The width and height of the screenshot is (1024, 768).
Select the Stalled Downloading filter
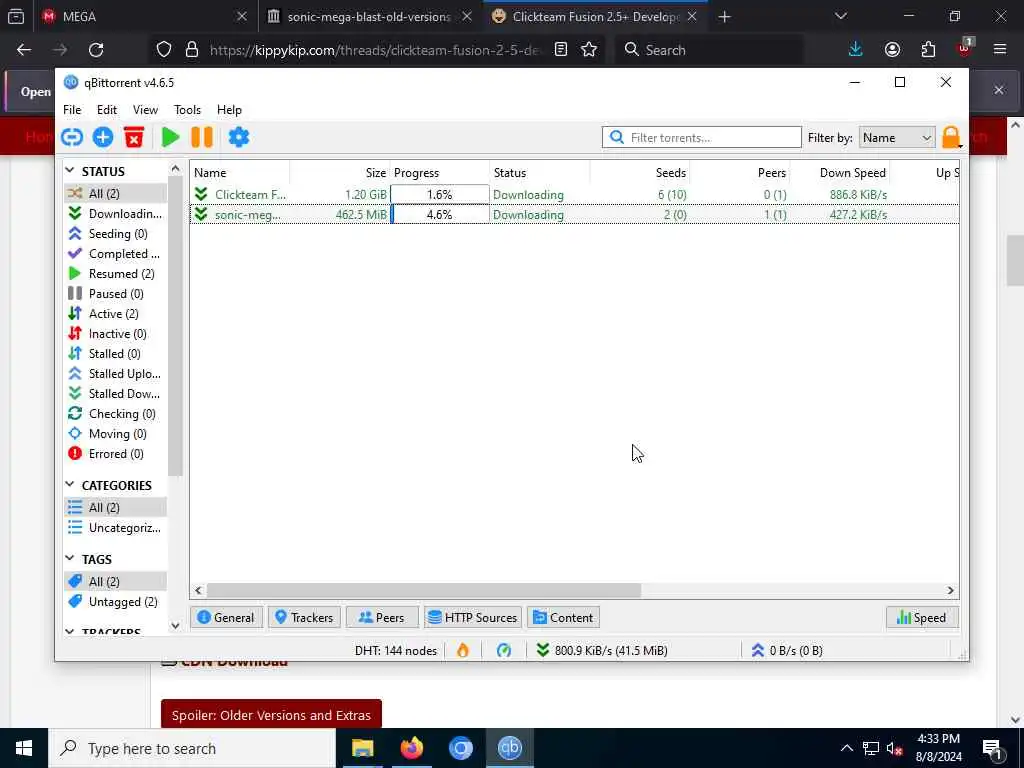[115, 394]
